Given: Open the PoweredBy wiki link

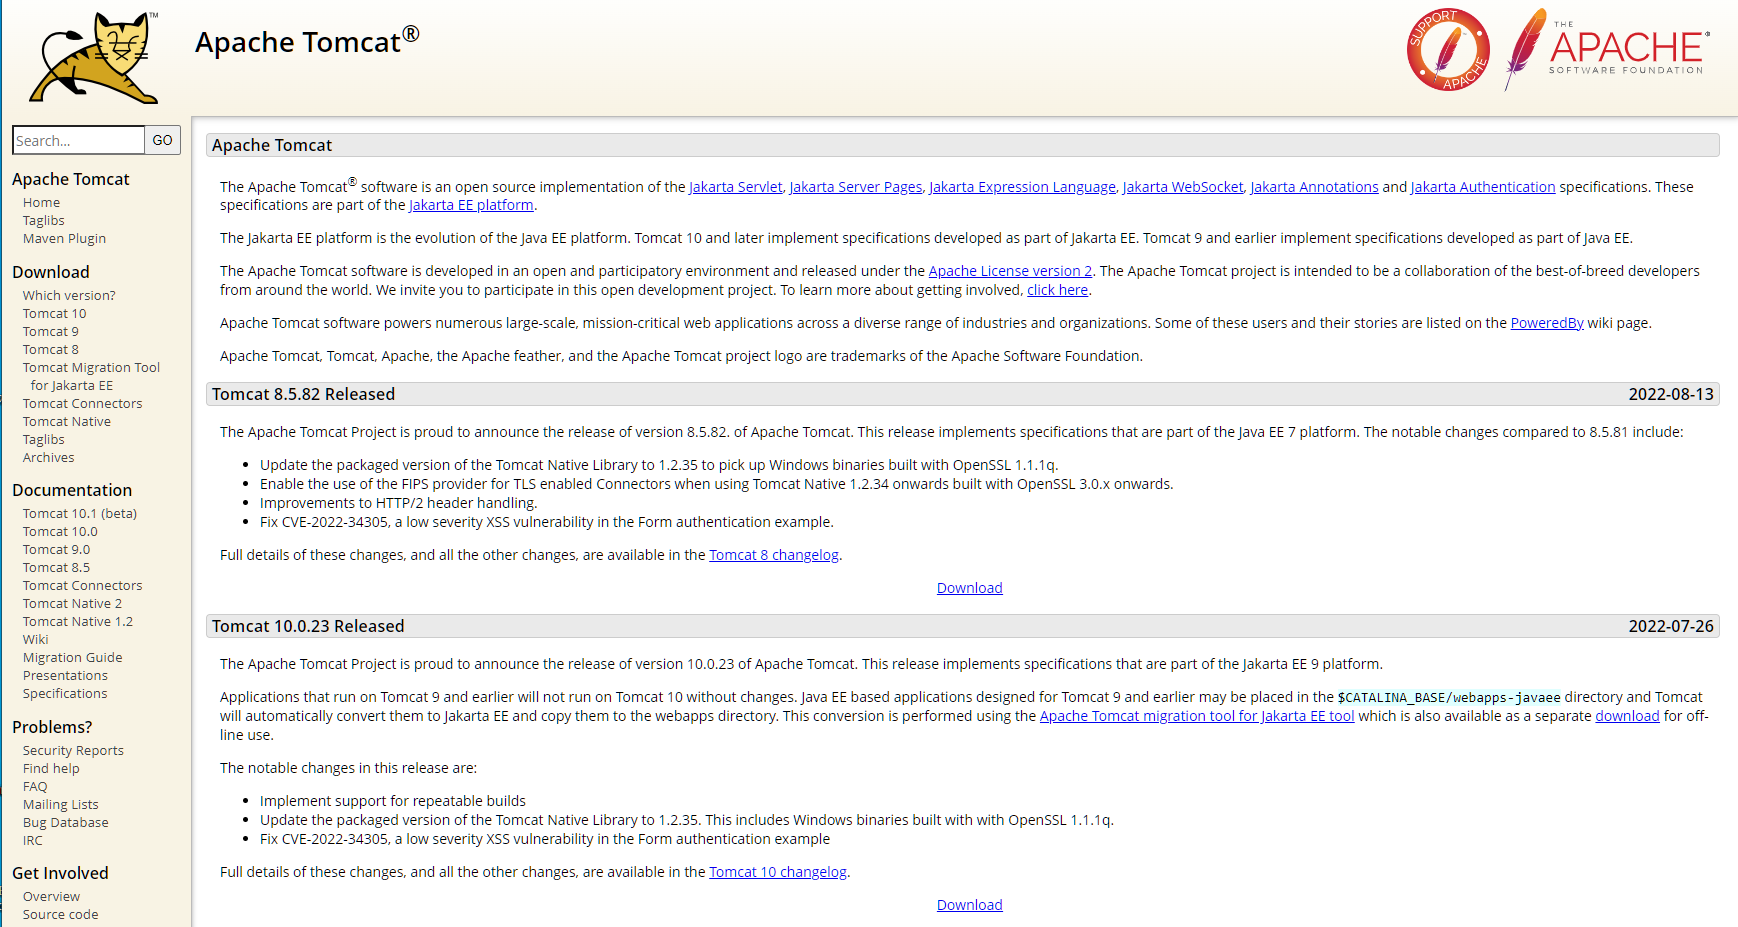Looking at the screenshot, I should click(x=1547, y=323).
